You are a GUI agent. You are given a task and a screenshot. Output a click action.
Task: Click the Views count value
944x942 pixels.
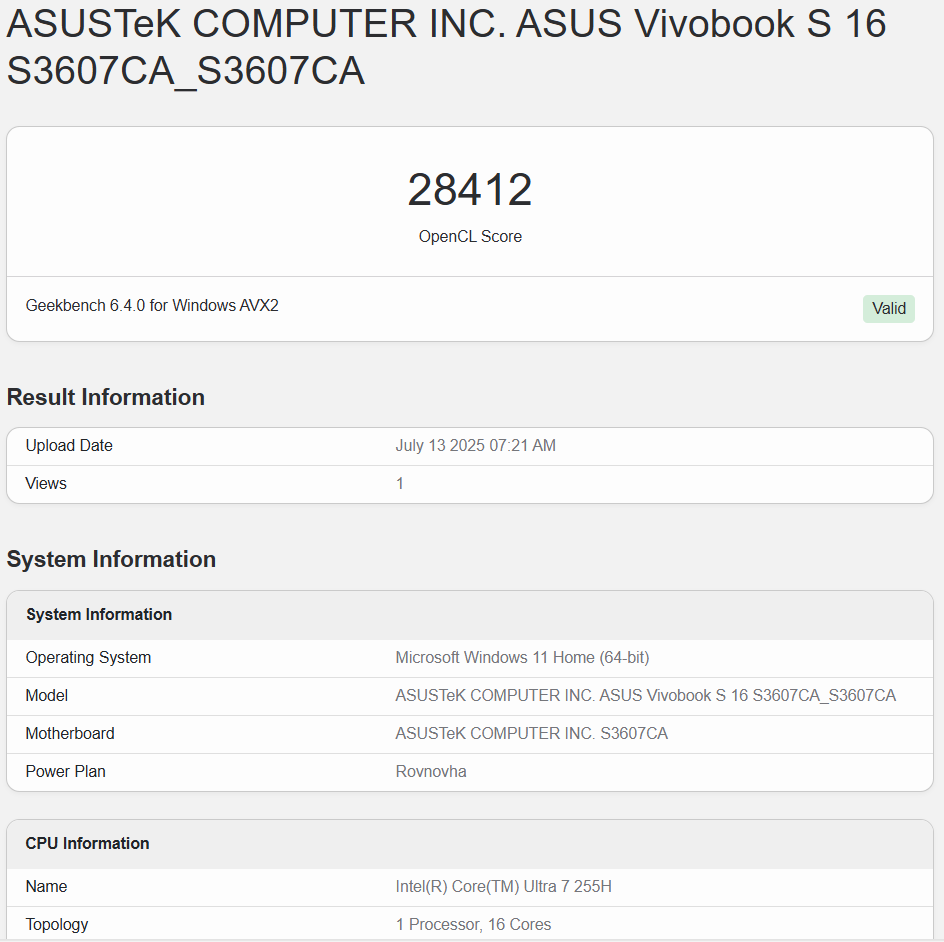tap(399, 483)
